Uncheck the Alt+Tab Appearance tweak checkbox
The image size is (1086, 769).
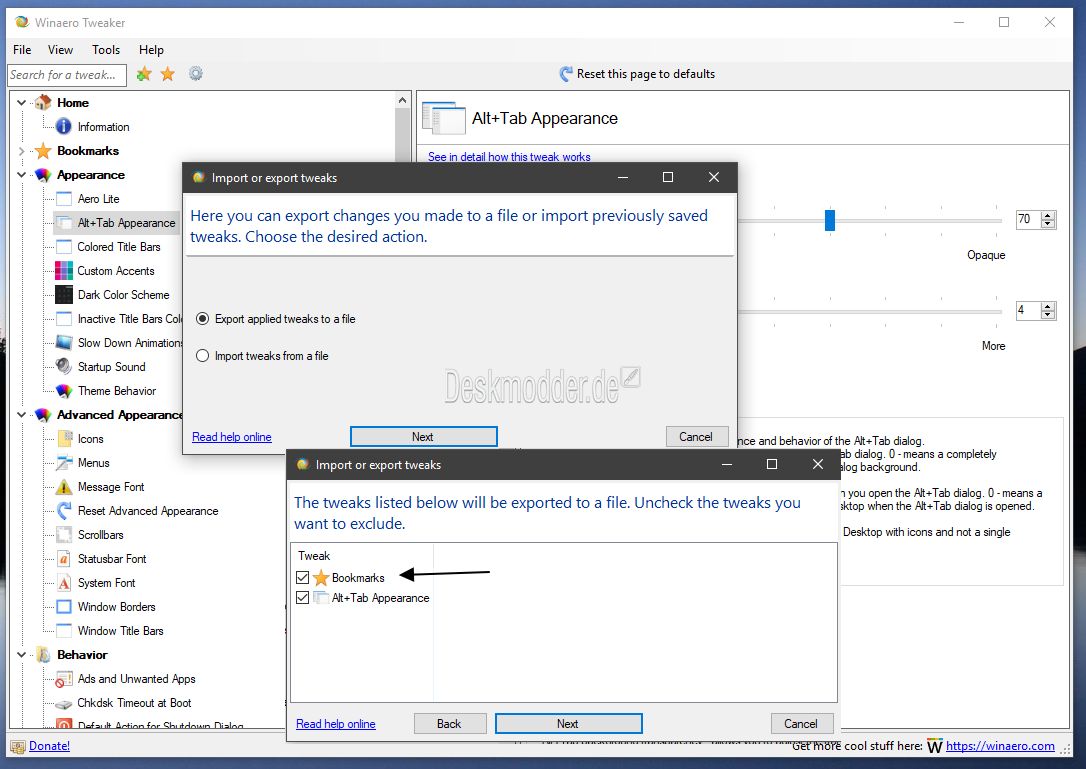[303, 597]
